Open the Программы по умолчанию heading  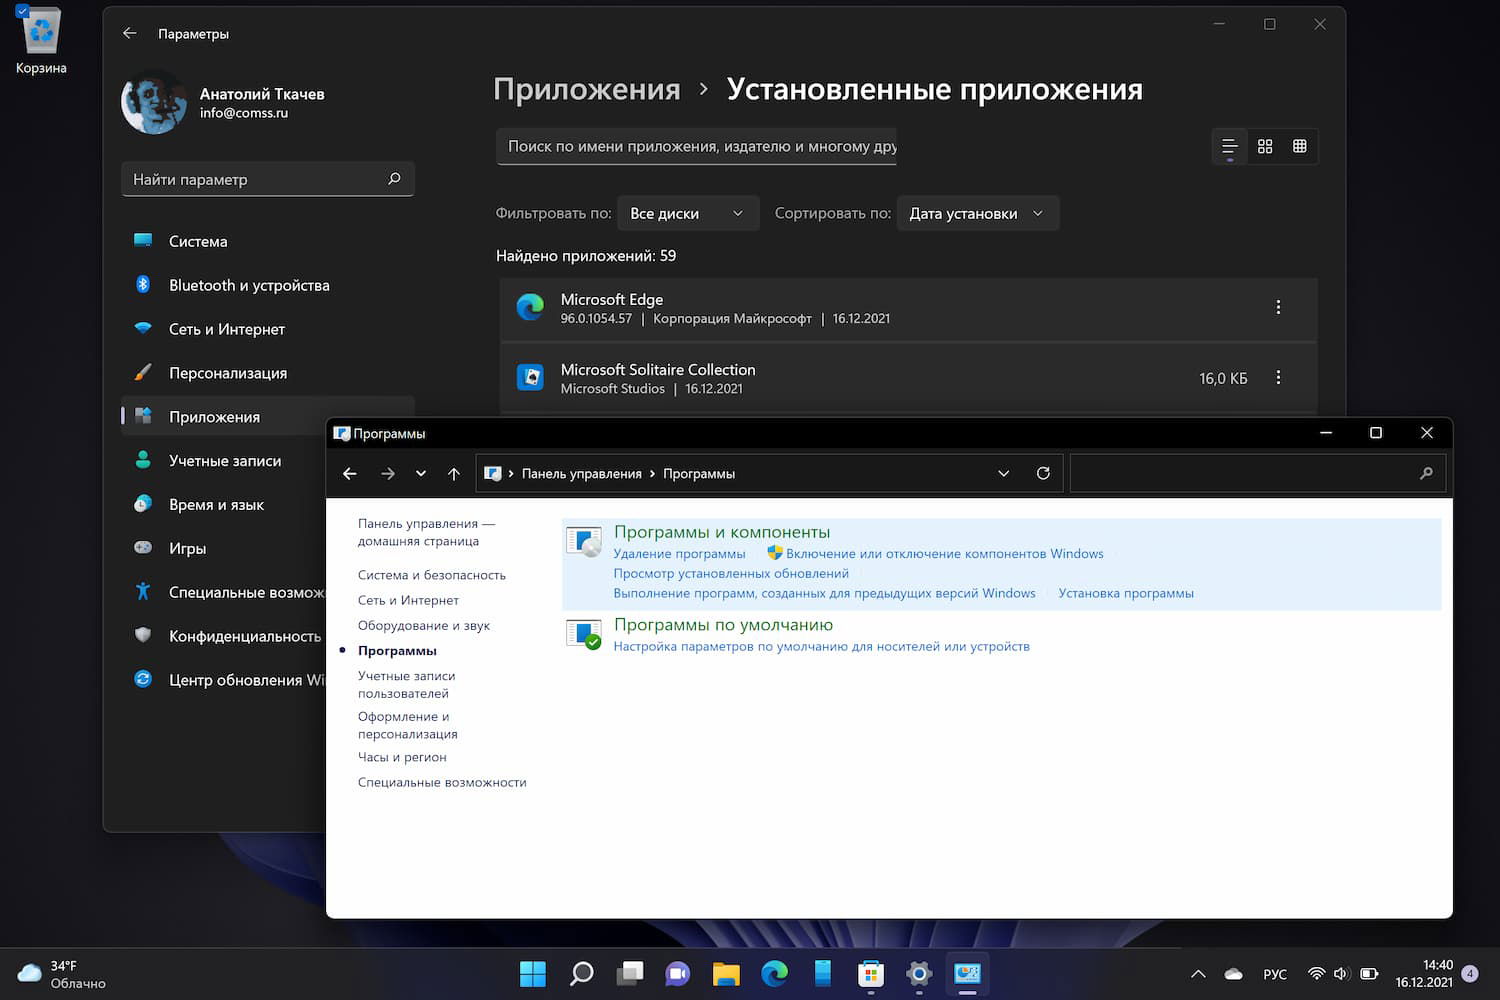[723, 625]
